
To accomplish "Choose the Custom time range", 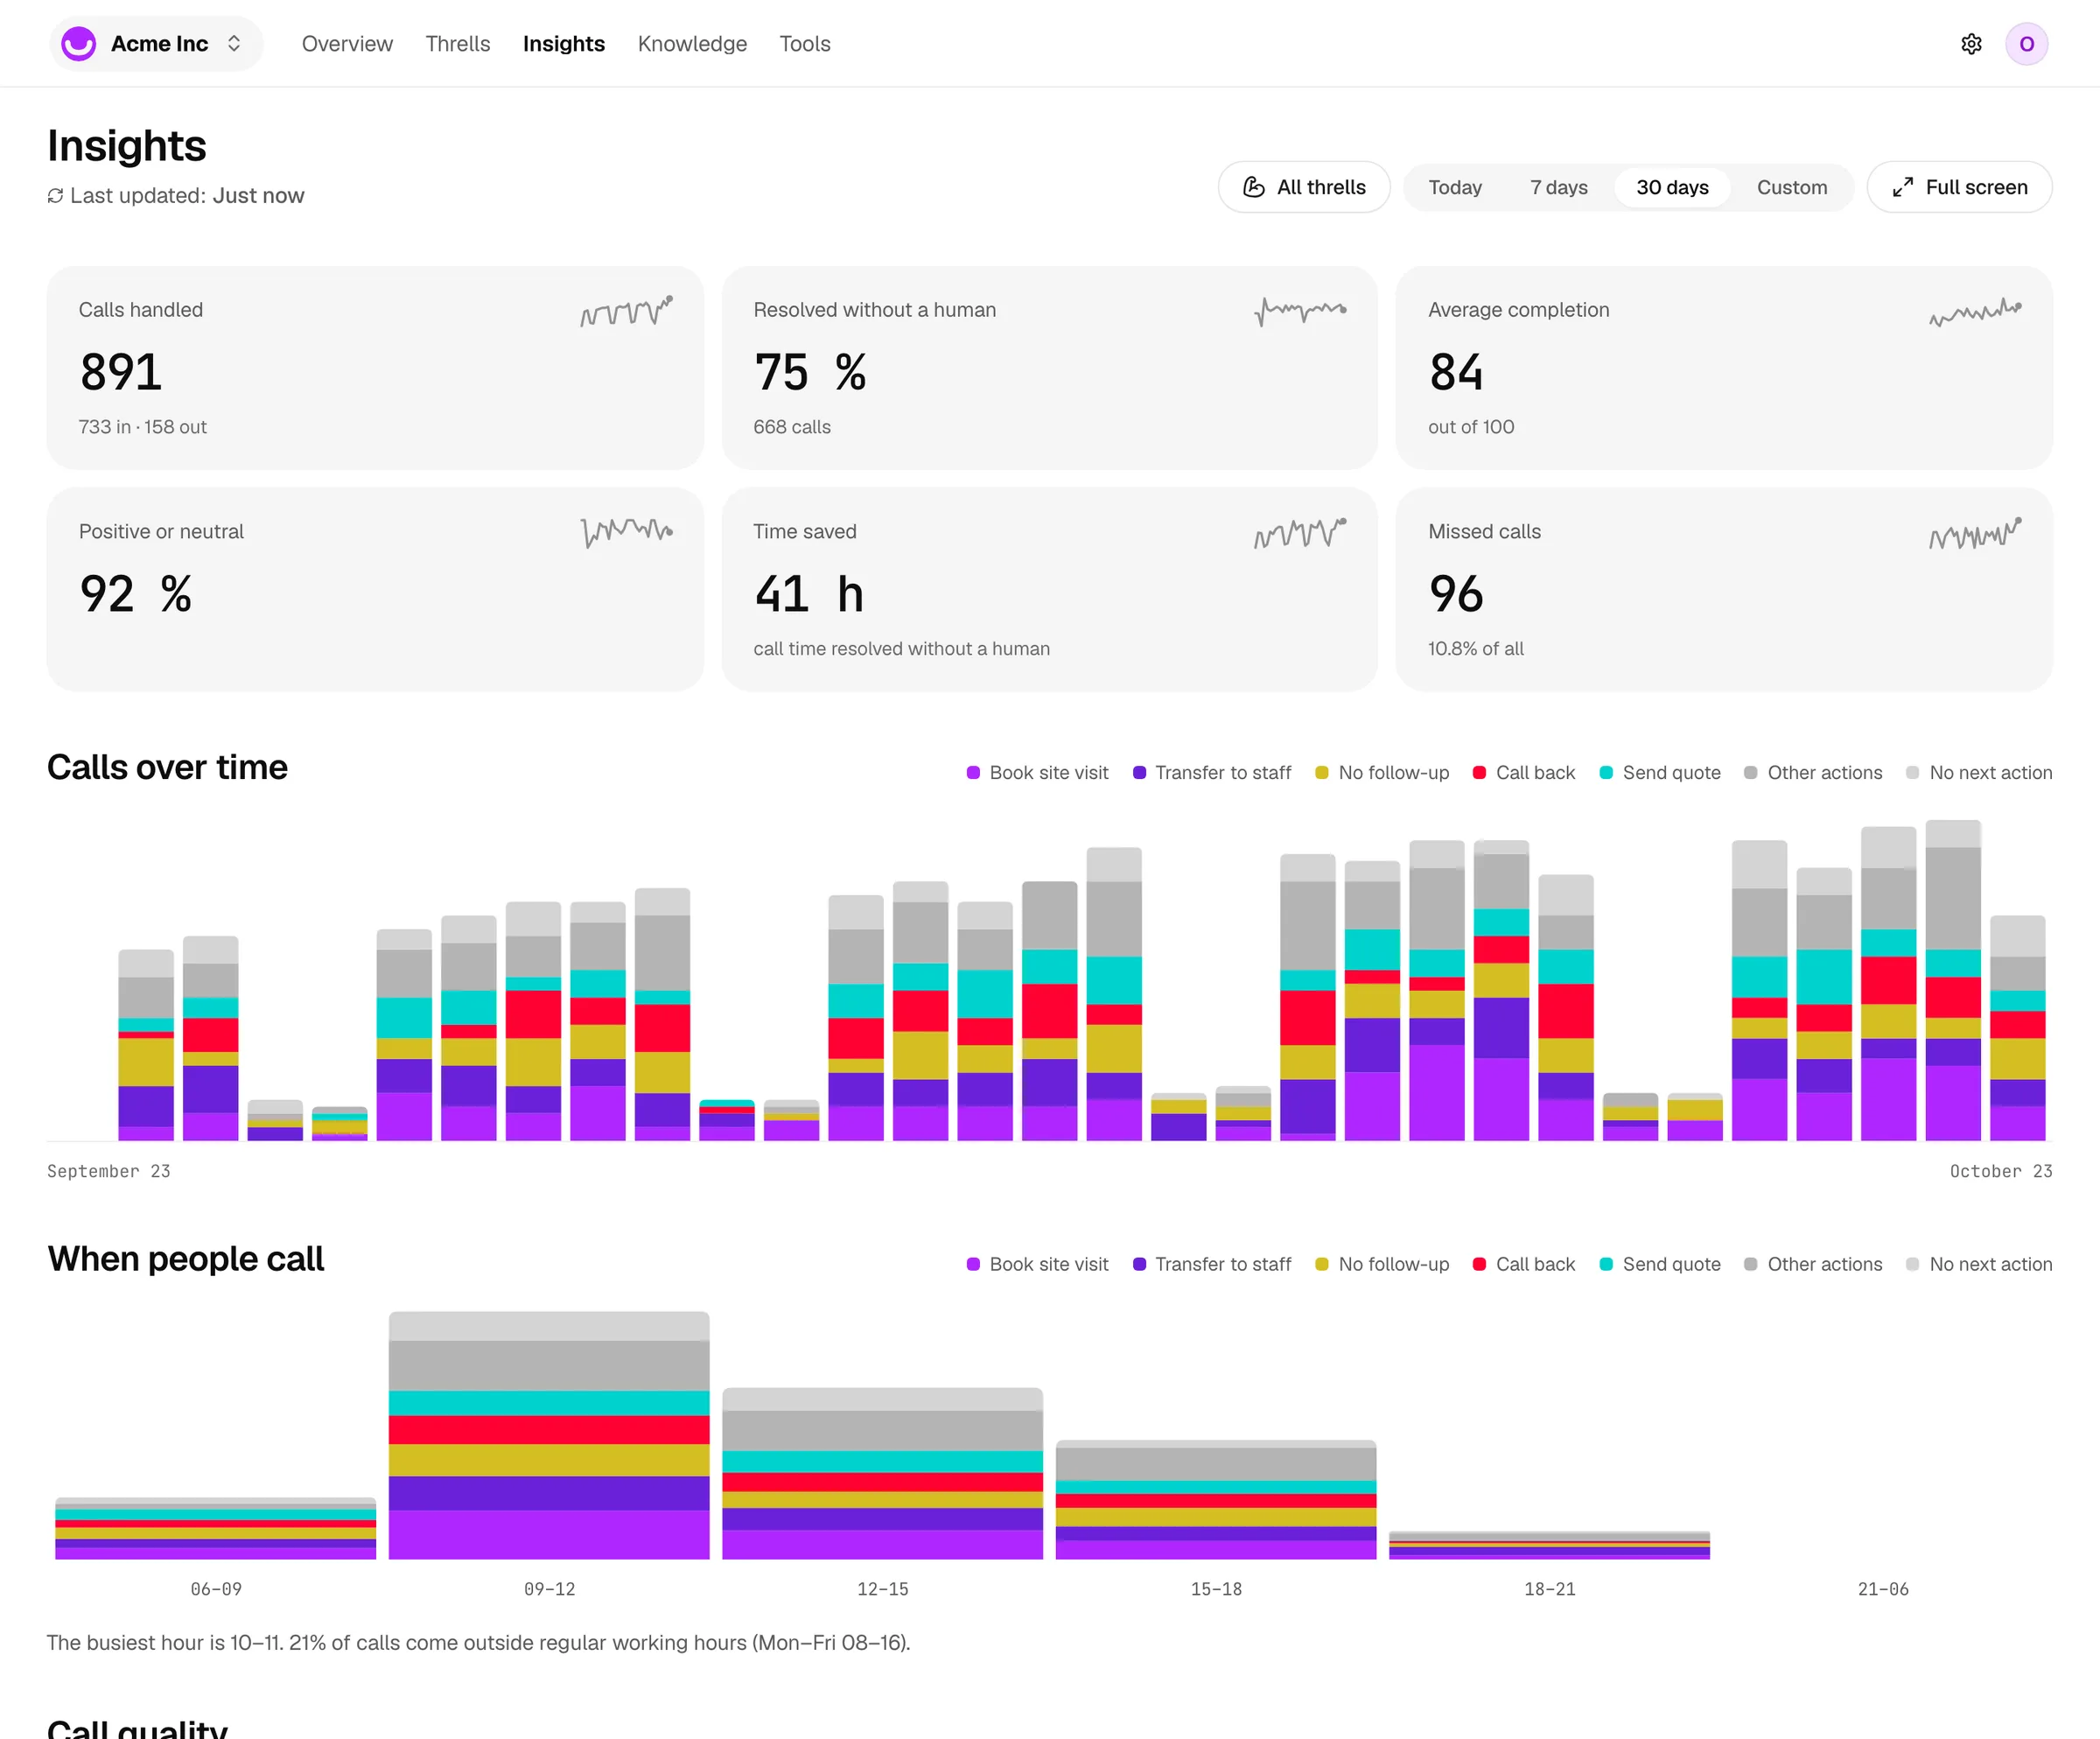I will 1792,187.
